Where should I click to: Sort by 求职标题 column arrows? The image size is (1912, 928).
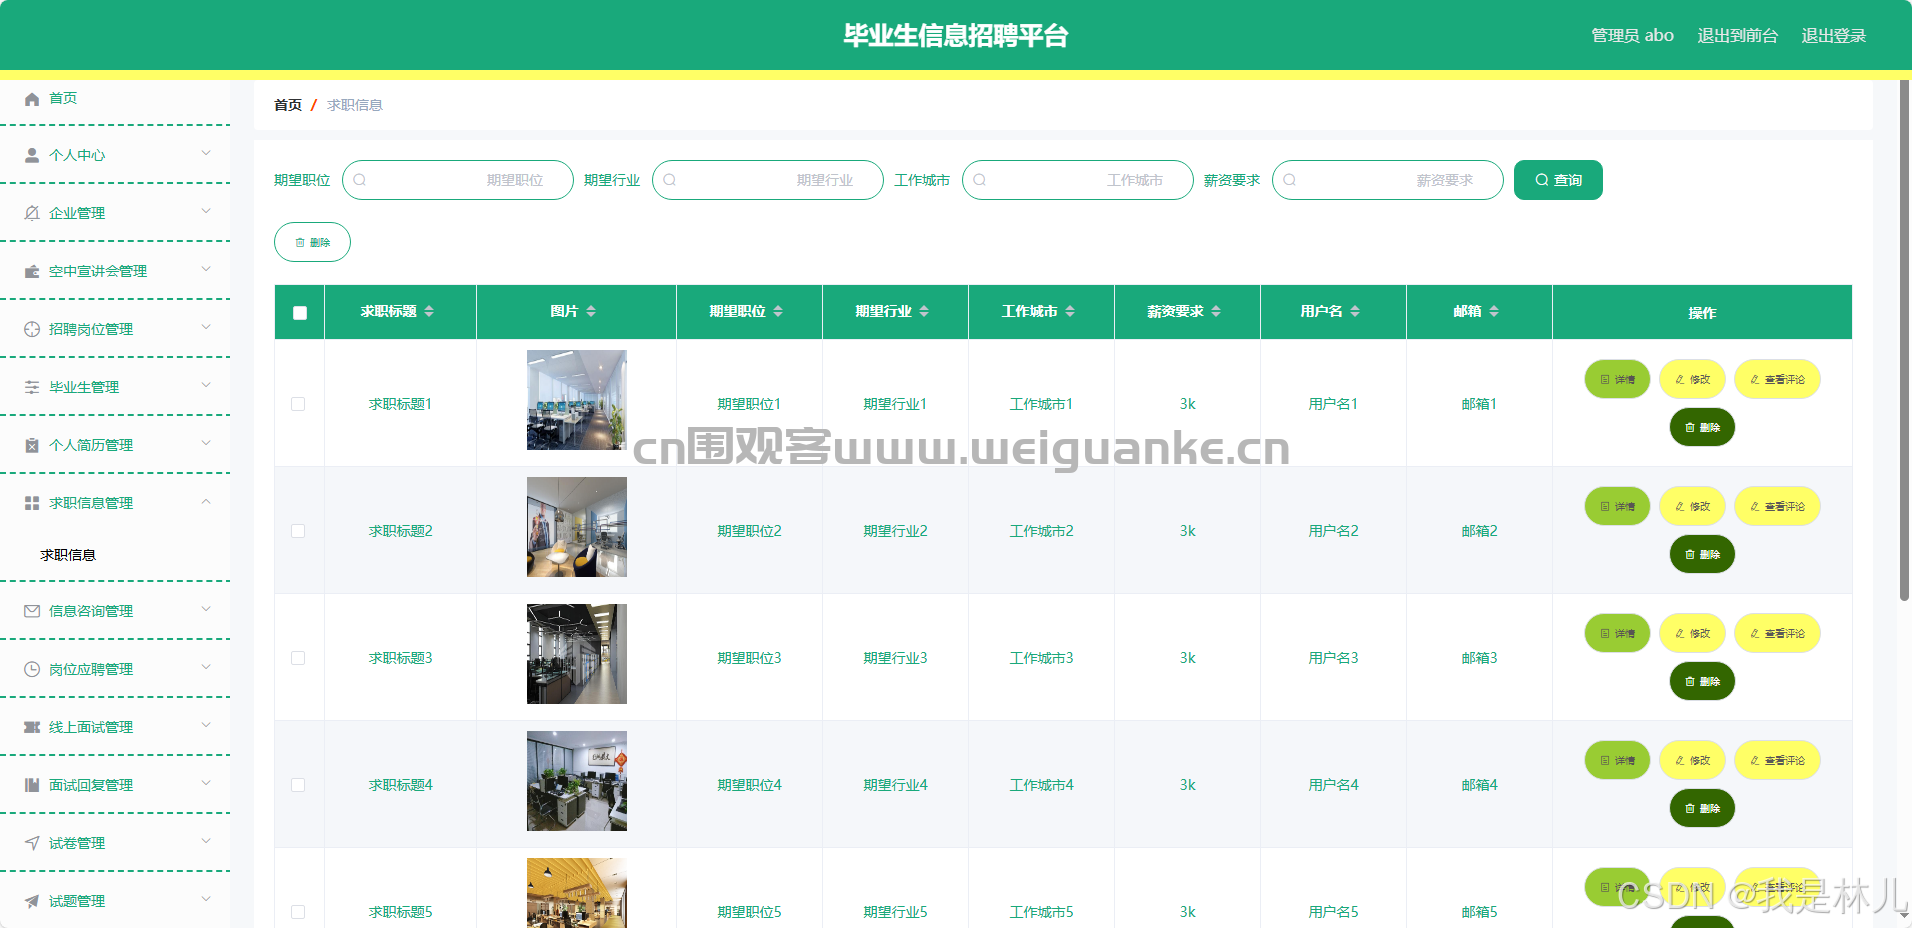pos(429,311)
